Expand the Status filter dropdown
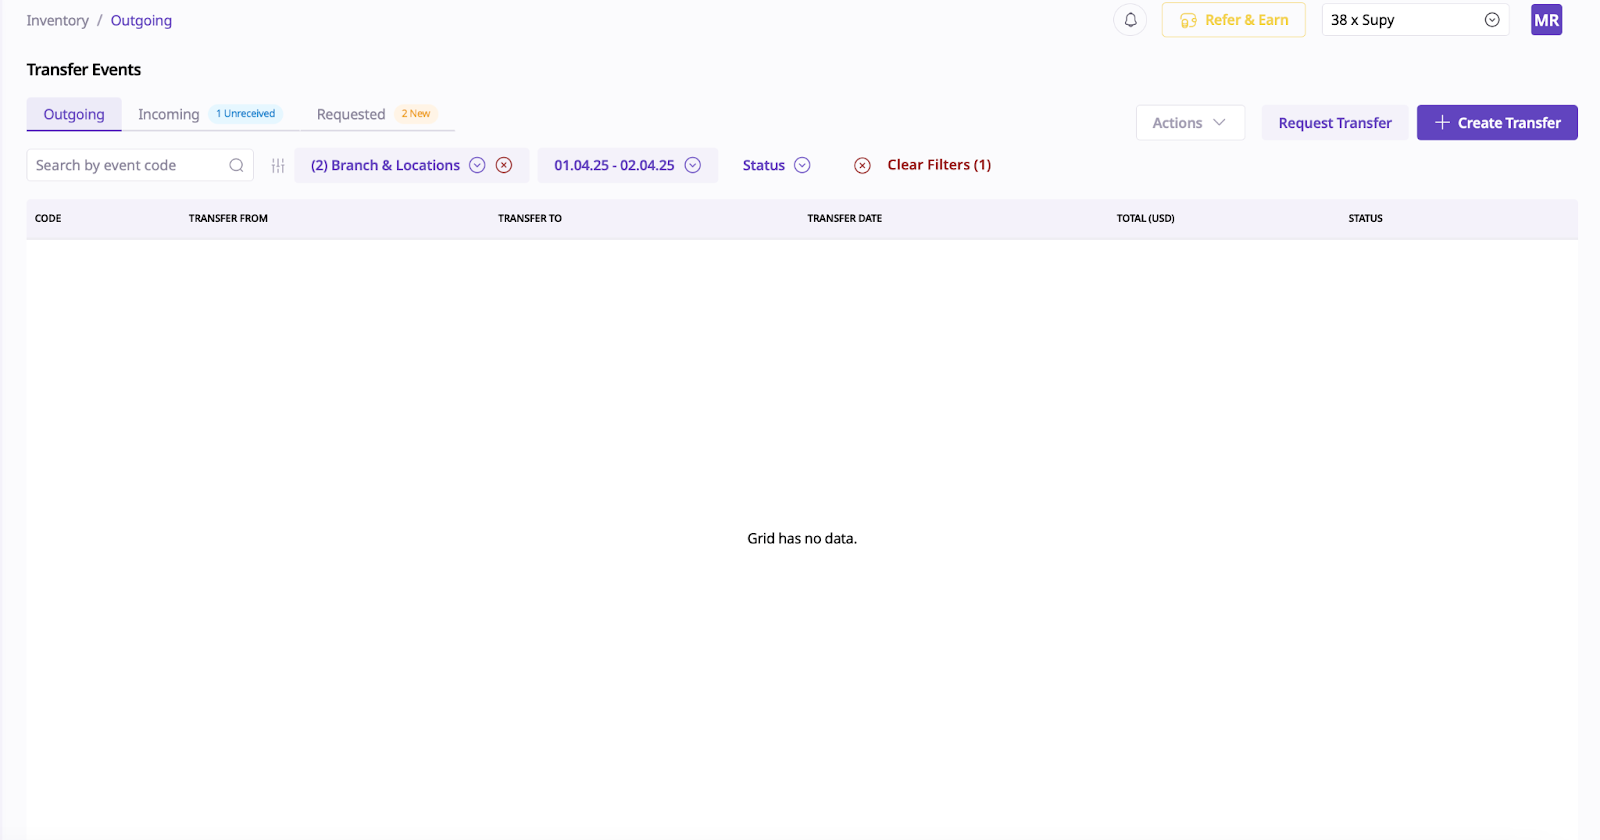1600x840 pixels. 776,165
